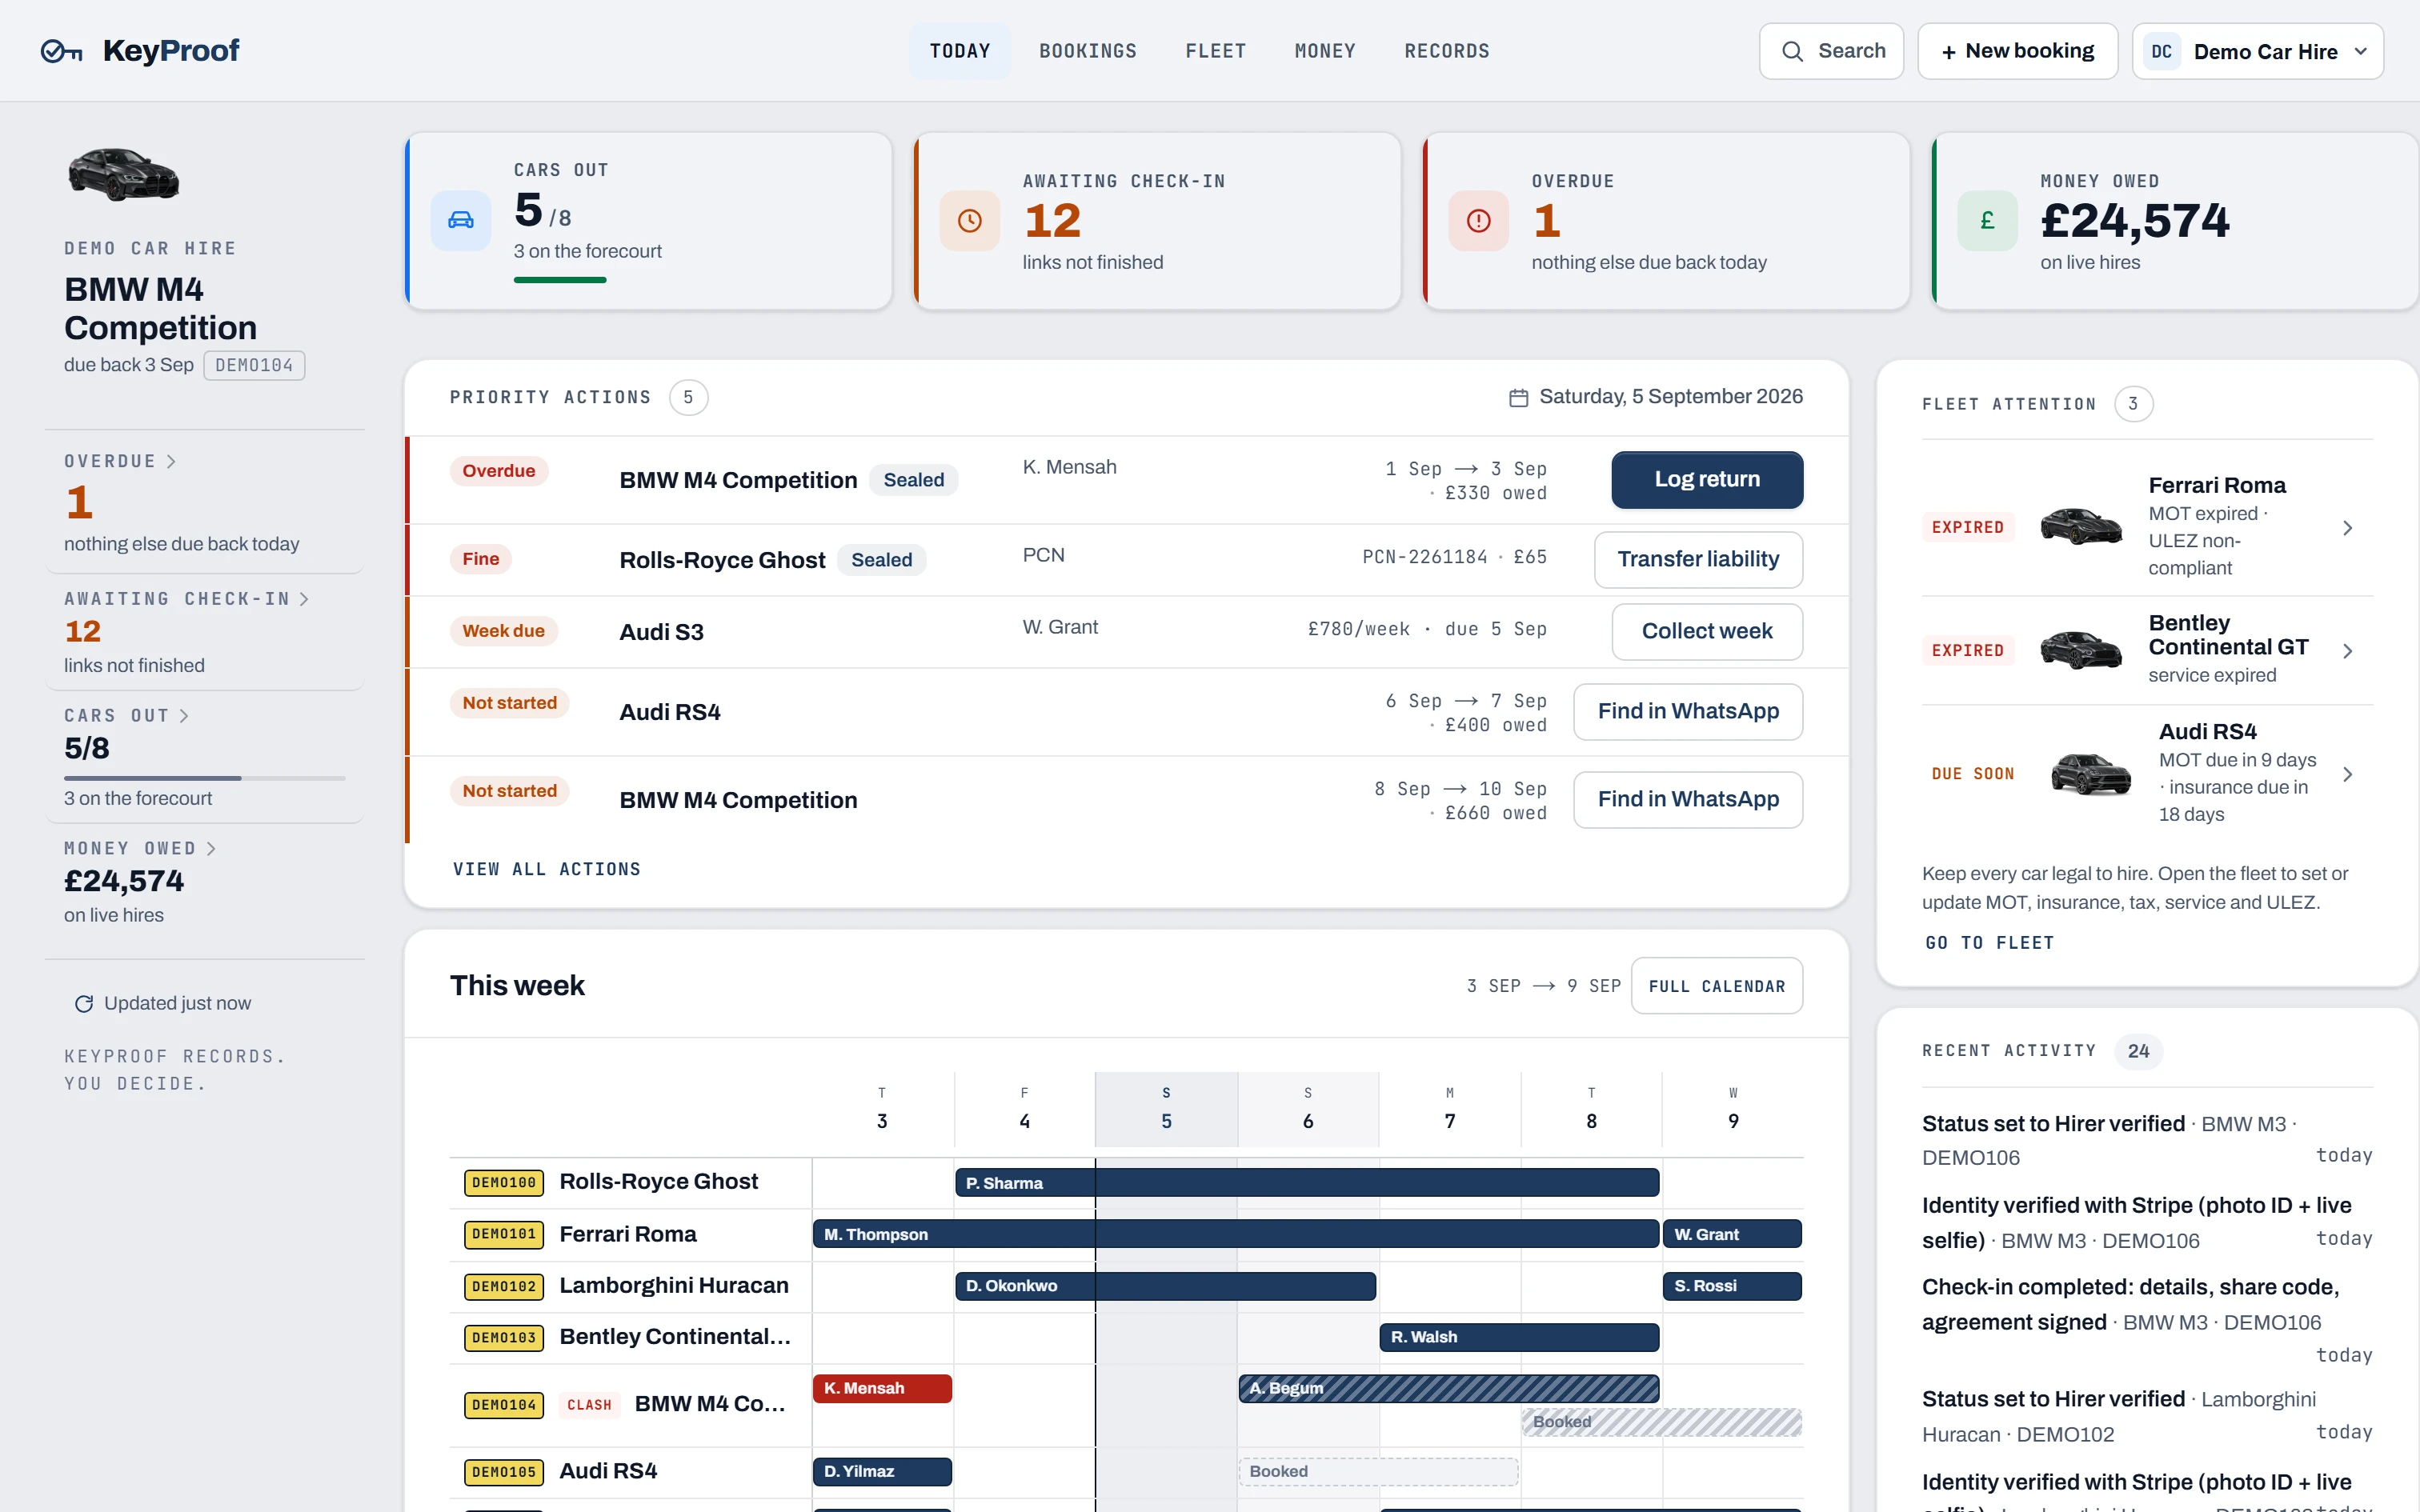Click Collect week for Audi S3
This screenshot has height=1512, width=2420.
[1707, 632]
